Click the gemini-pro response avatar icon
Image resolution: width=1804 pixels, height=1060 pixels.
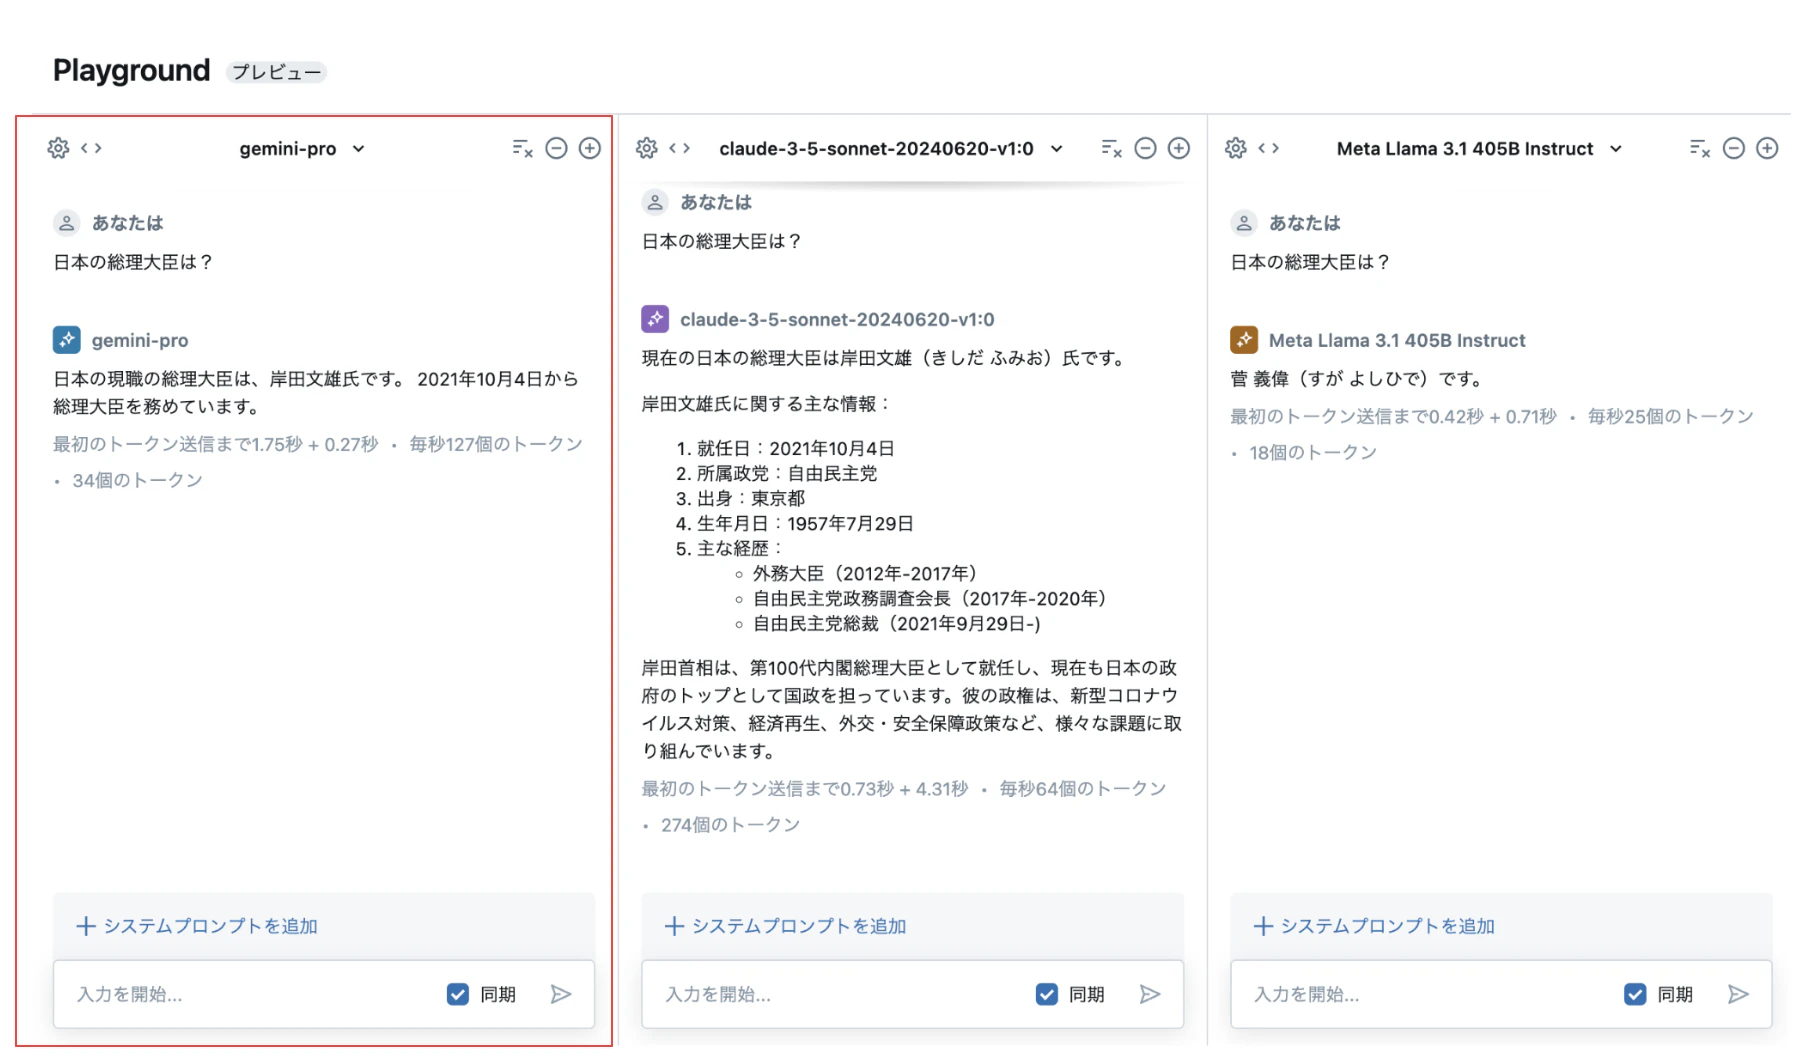coord(67,340)
